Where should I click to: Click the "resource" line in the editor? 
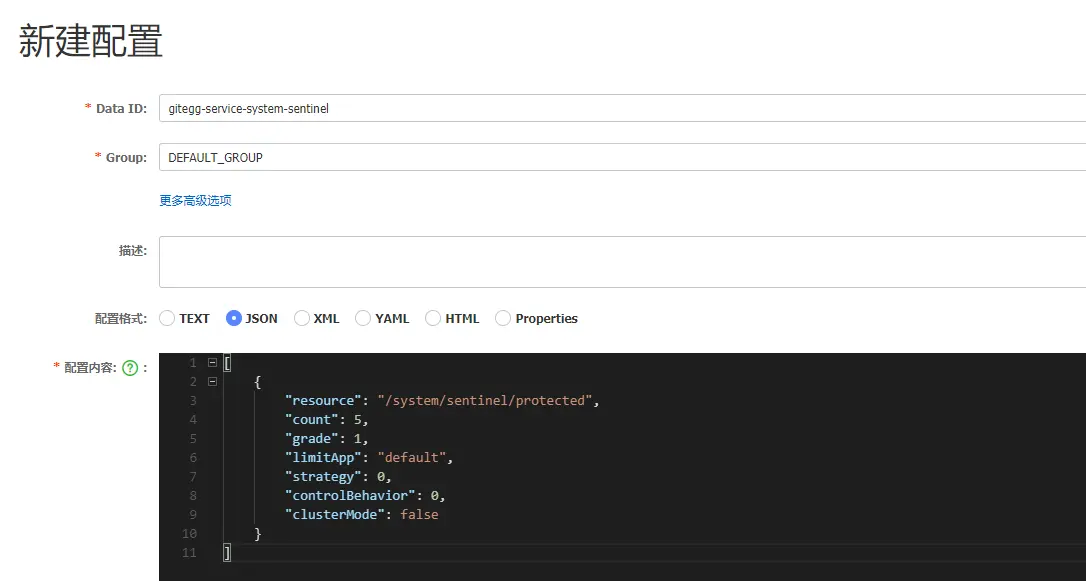pos(441,400)
